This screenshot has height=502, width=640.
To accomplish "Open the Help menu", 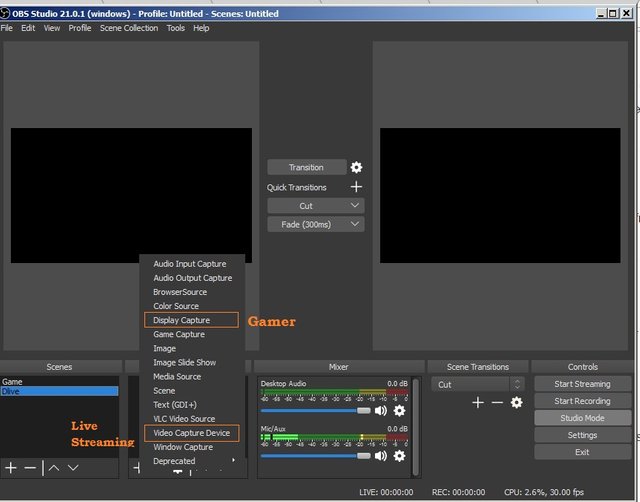I will coord(201,28).
